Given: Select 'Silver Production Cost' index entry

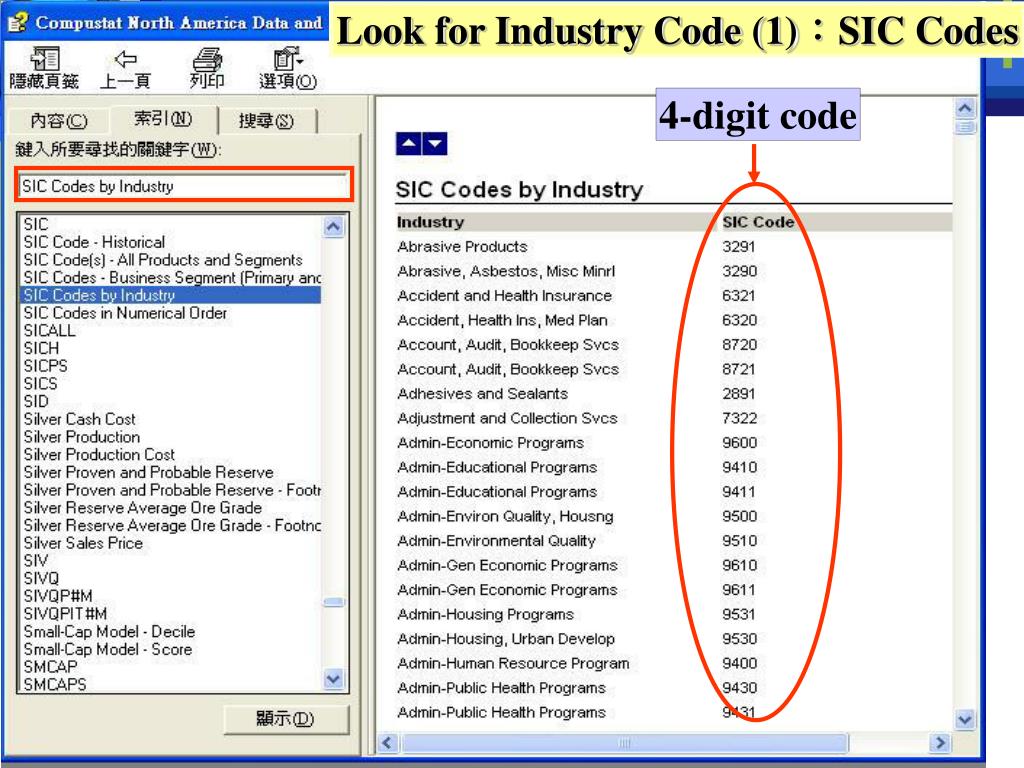Looking at the screenshot, I should point(99,455).
